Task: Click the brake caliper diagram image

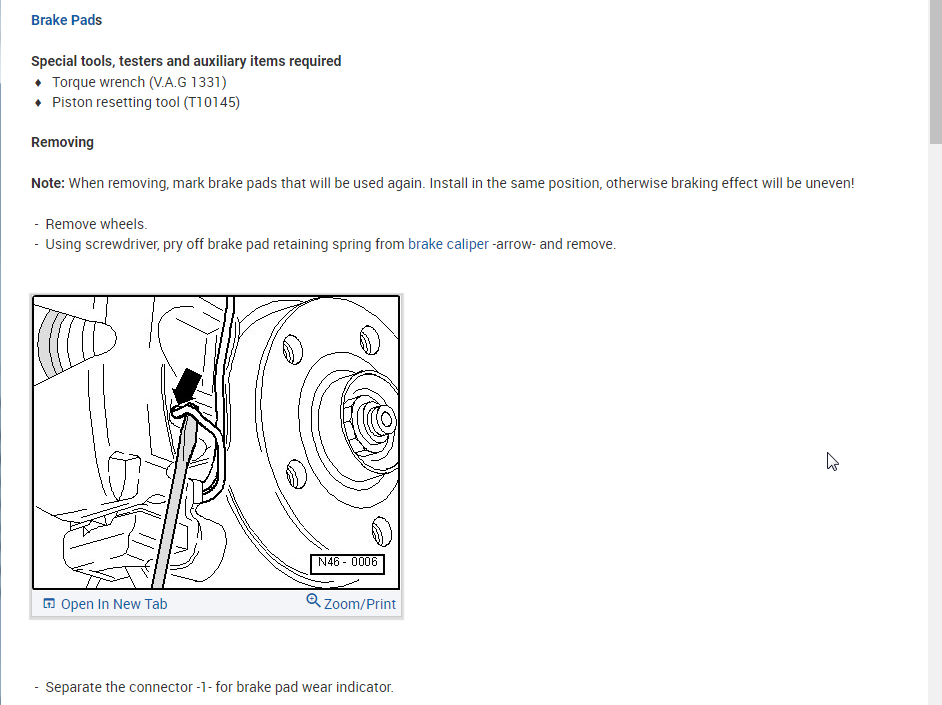Action: point(216,443)
